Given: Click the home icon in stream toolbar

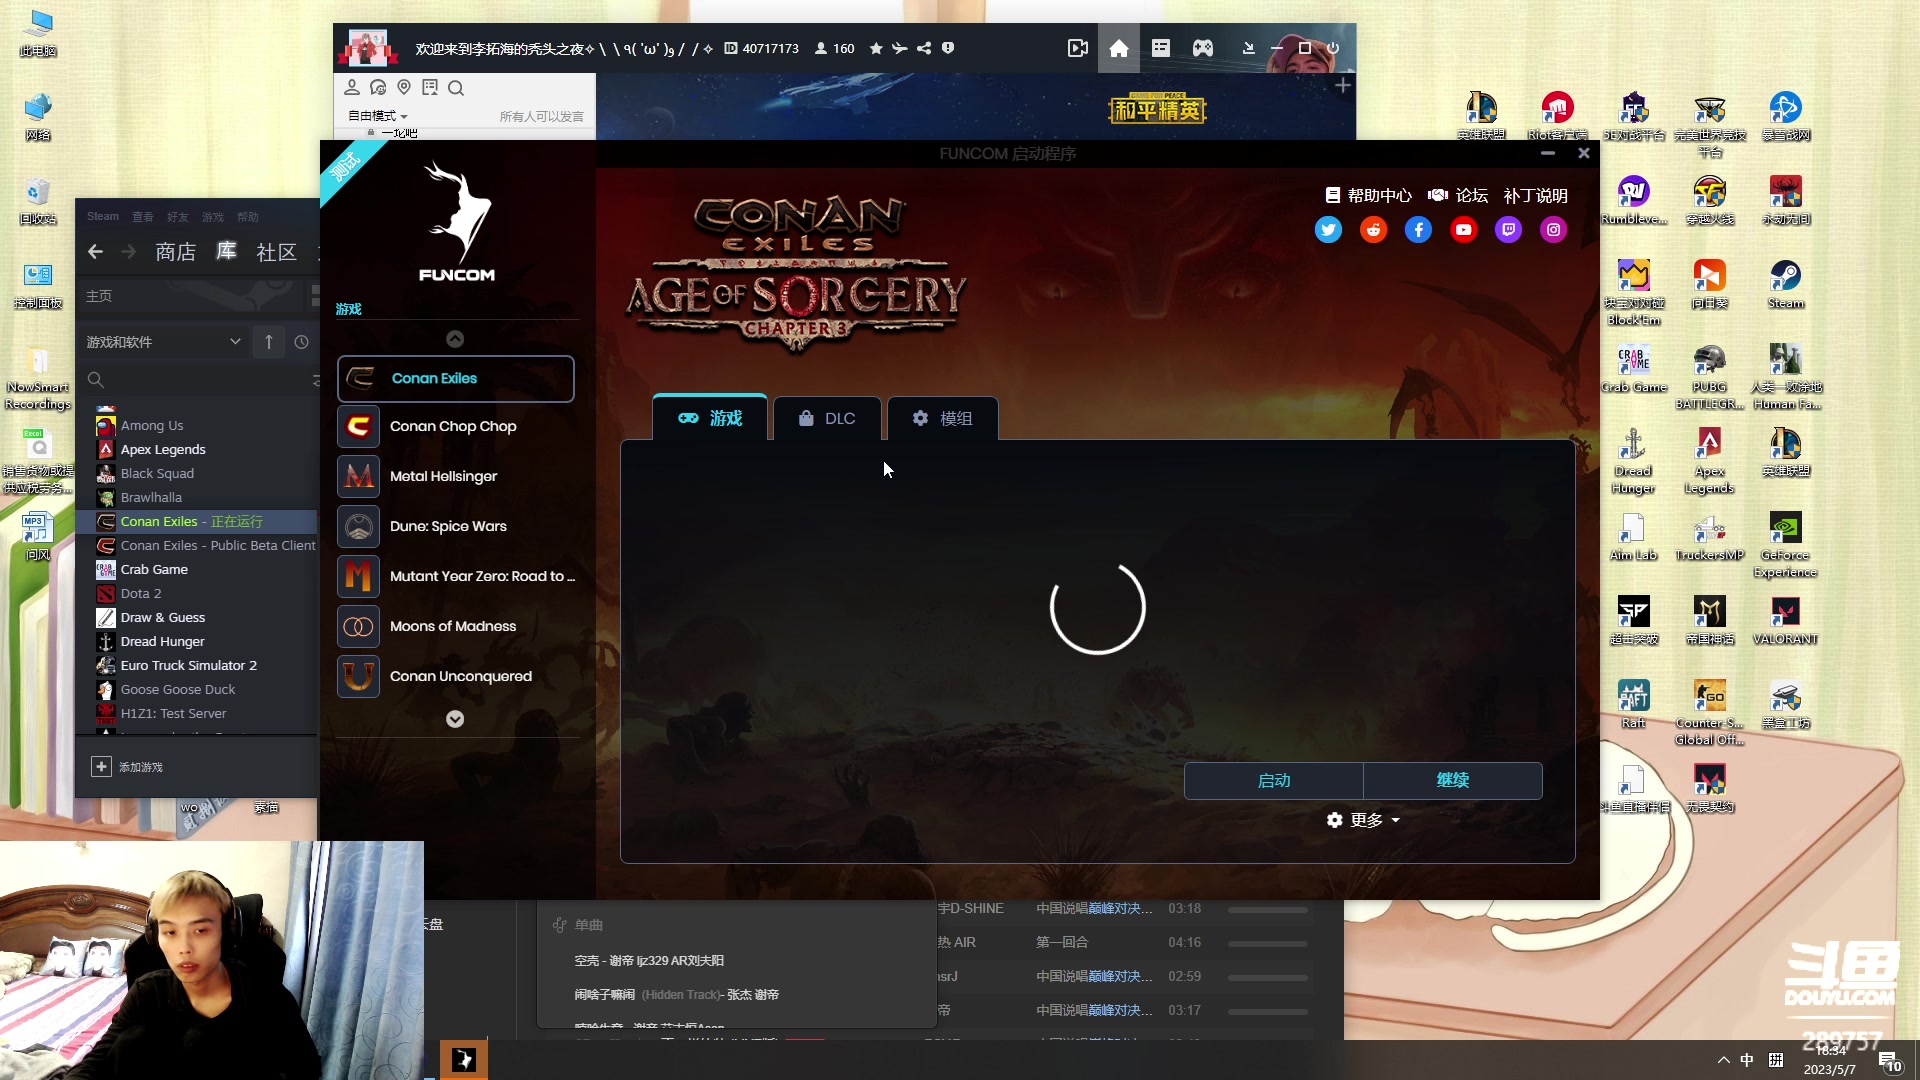Looking at the screenshot, I should [1118, 48].
